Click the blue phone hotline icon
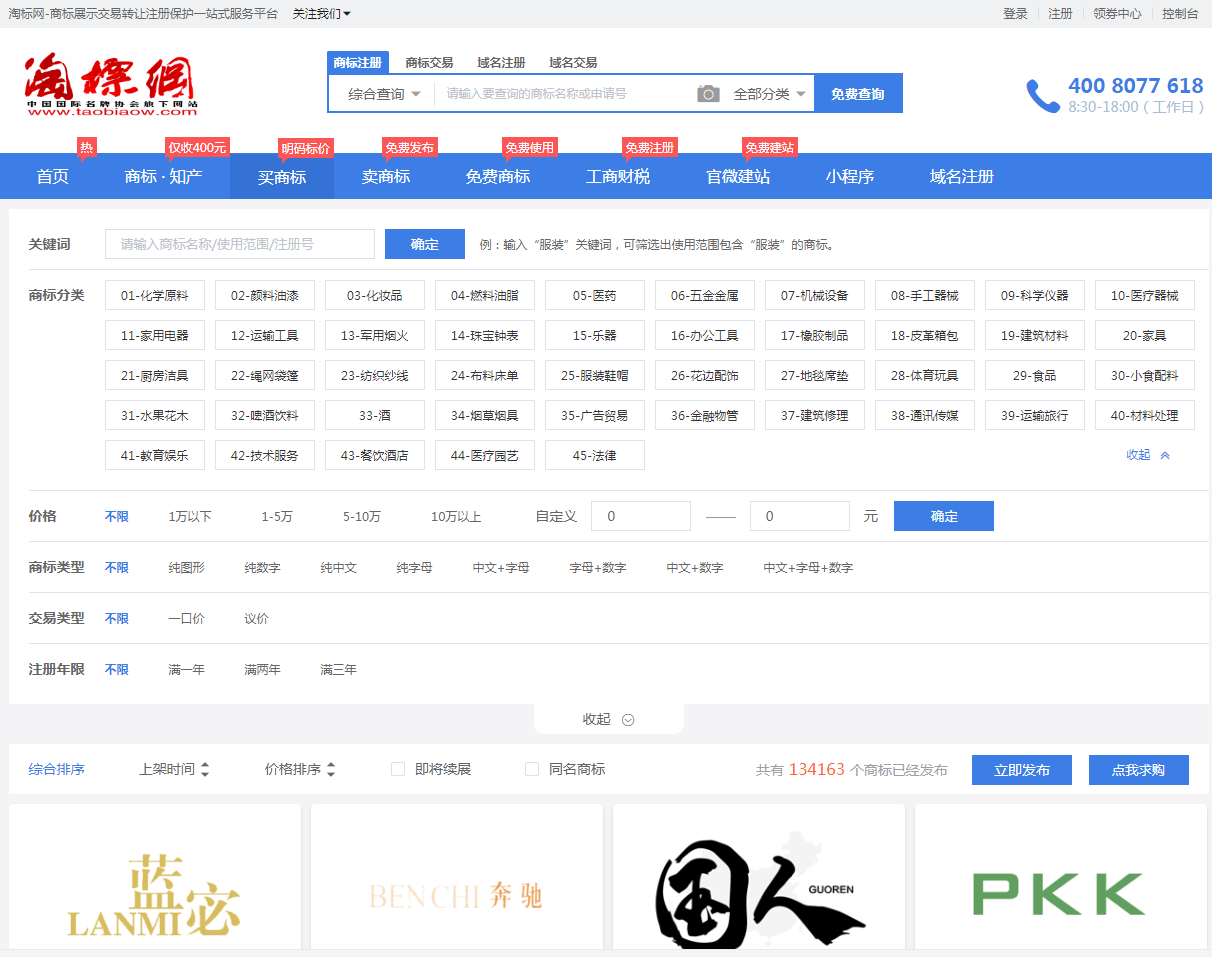This screenshot has width=1212, height=957. [1042, 96]
